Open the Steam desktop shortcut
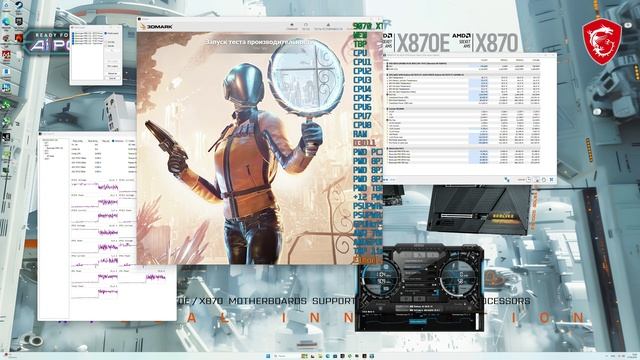This screenshot has height=360, width=640. [x=19, y=5]
